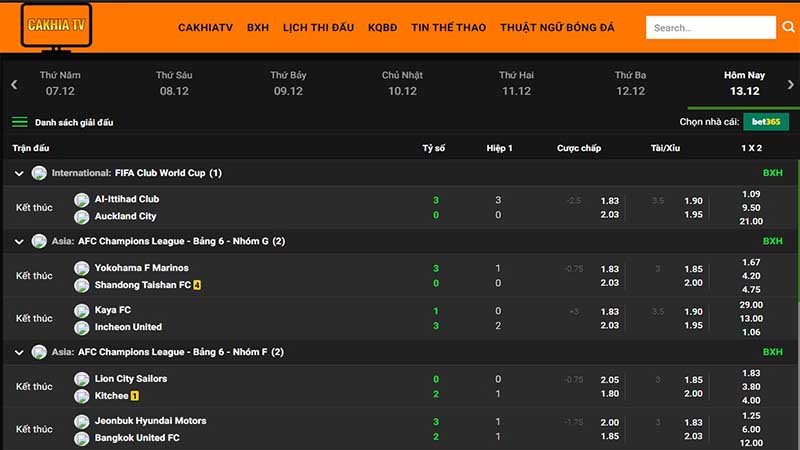Viewport: 800px width, 450px height.
Task: Click the Nhóm G league globe icon
Action: pos(39,241)
